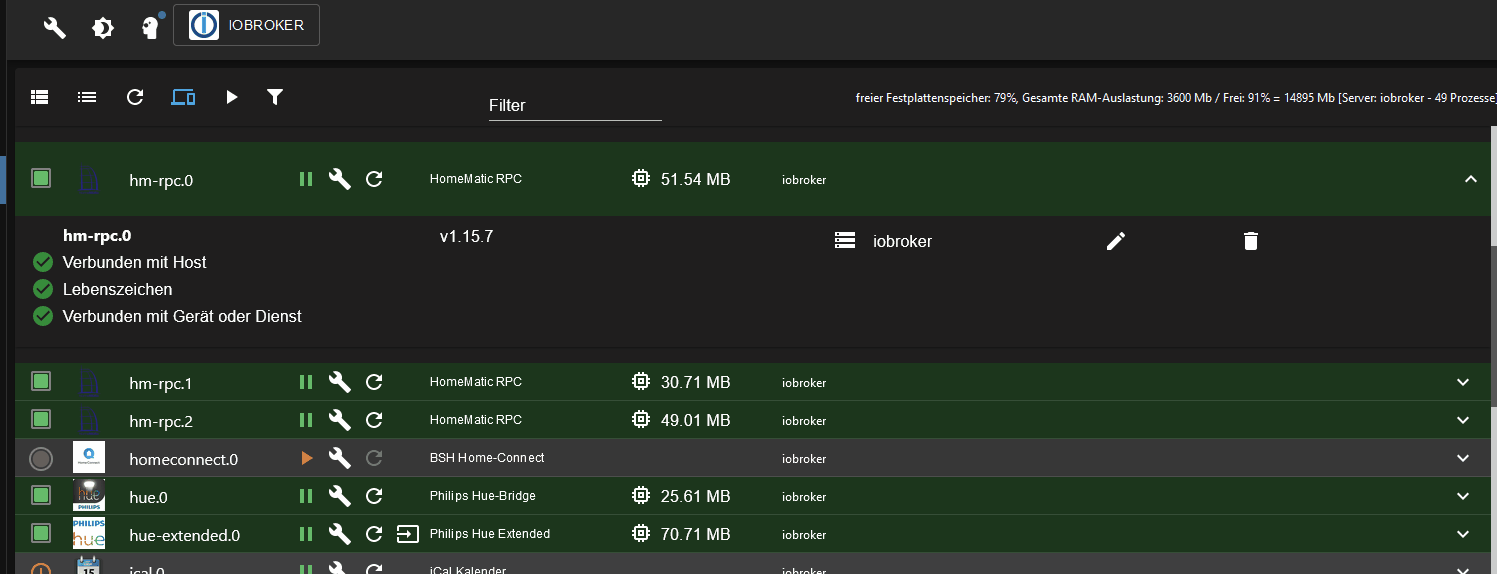Toggle the theme brightness icon in the top bar
This screenshot has height=574, width=1497.
[x=103, y=28]
